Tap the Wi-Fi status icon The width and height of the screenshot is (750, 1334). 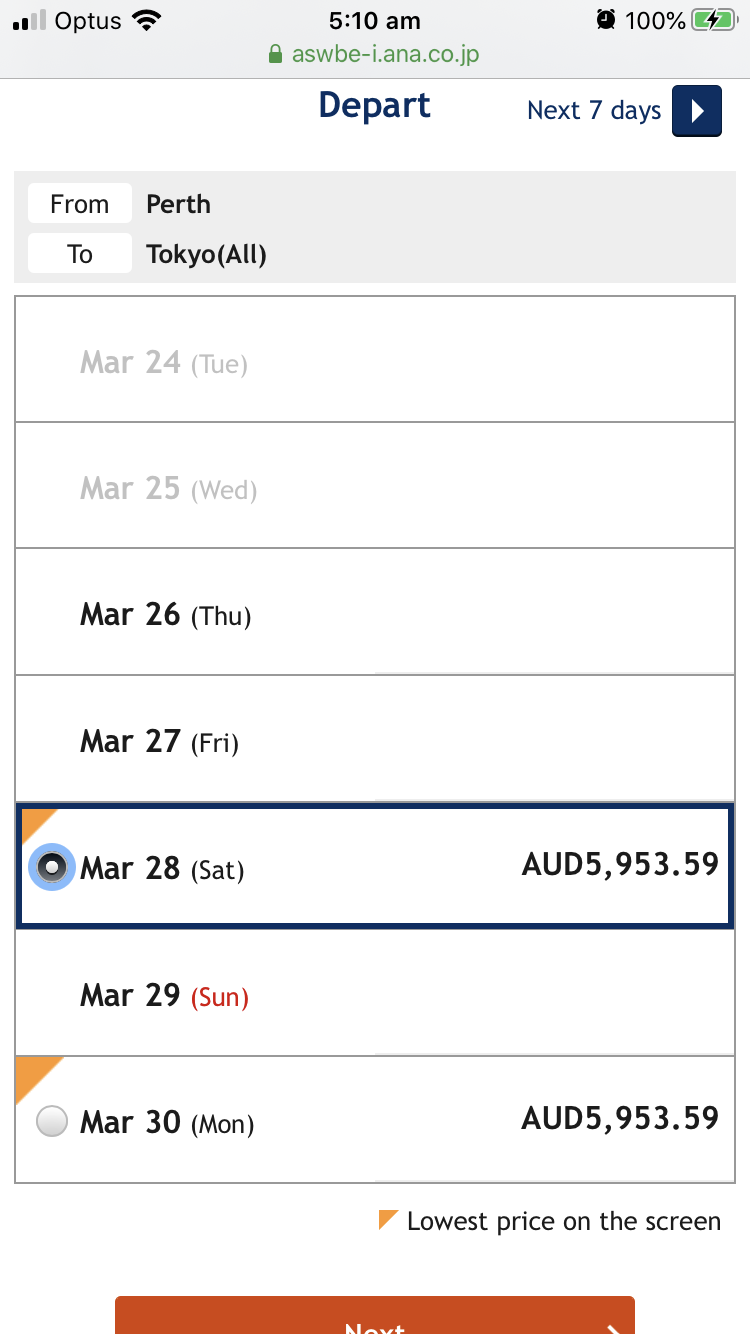point(146,20)
